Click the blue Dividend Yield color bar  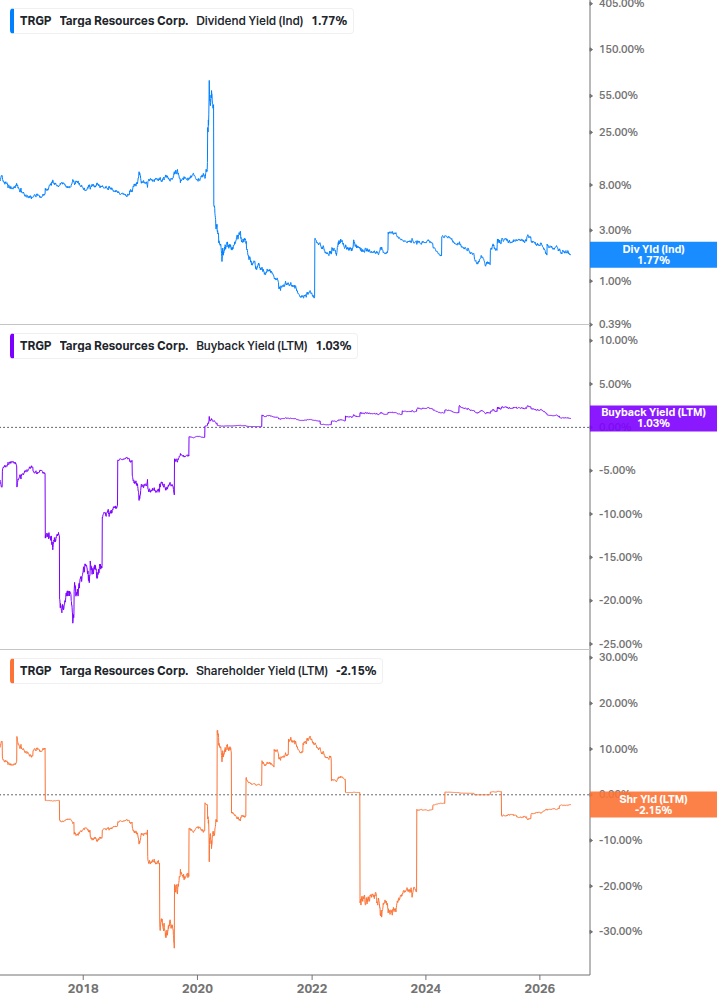pos(12,21)
